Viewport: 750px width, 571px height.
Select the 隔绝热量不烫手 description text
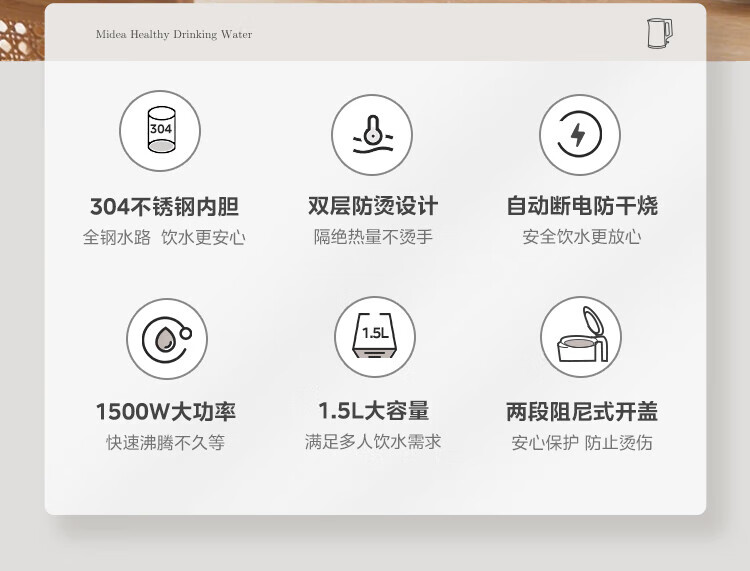click(x=373, y=237)
